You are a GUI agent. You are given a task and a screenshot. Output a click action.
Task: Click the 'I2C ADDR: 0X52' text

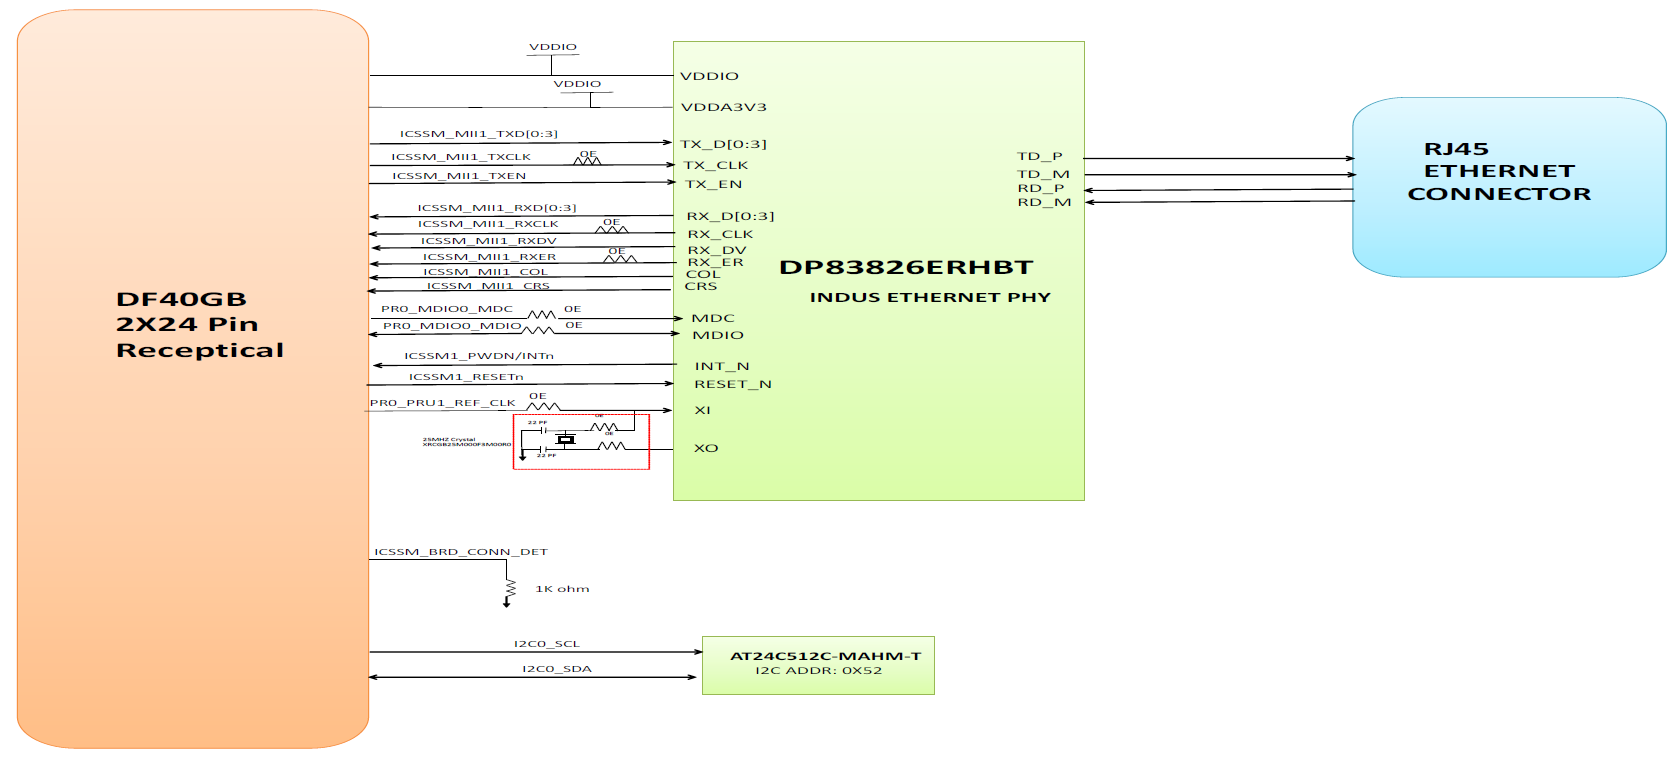818,671
